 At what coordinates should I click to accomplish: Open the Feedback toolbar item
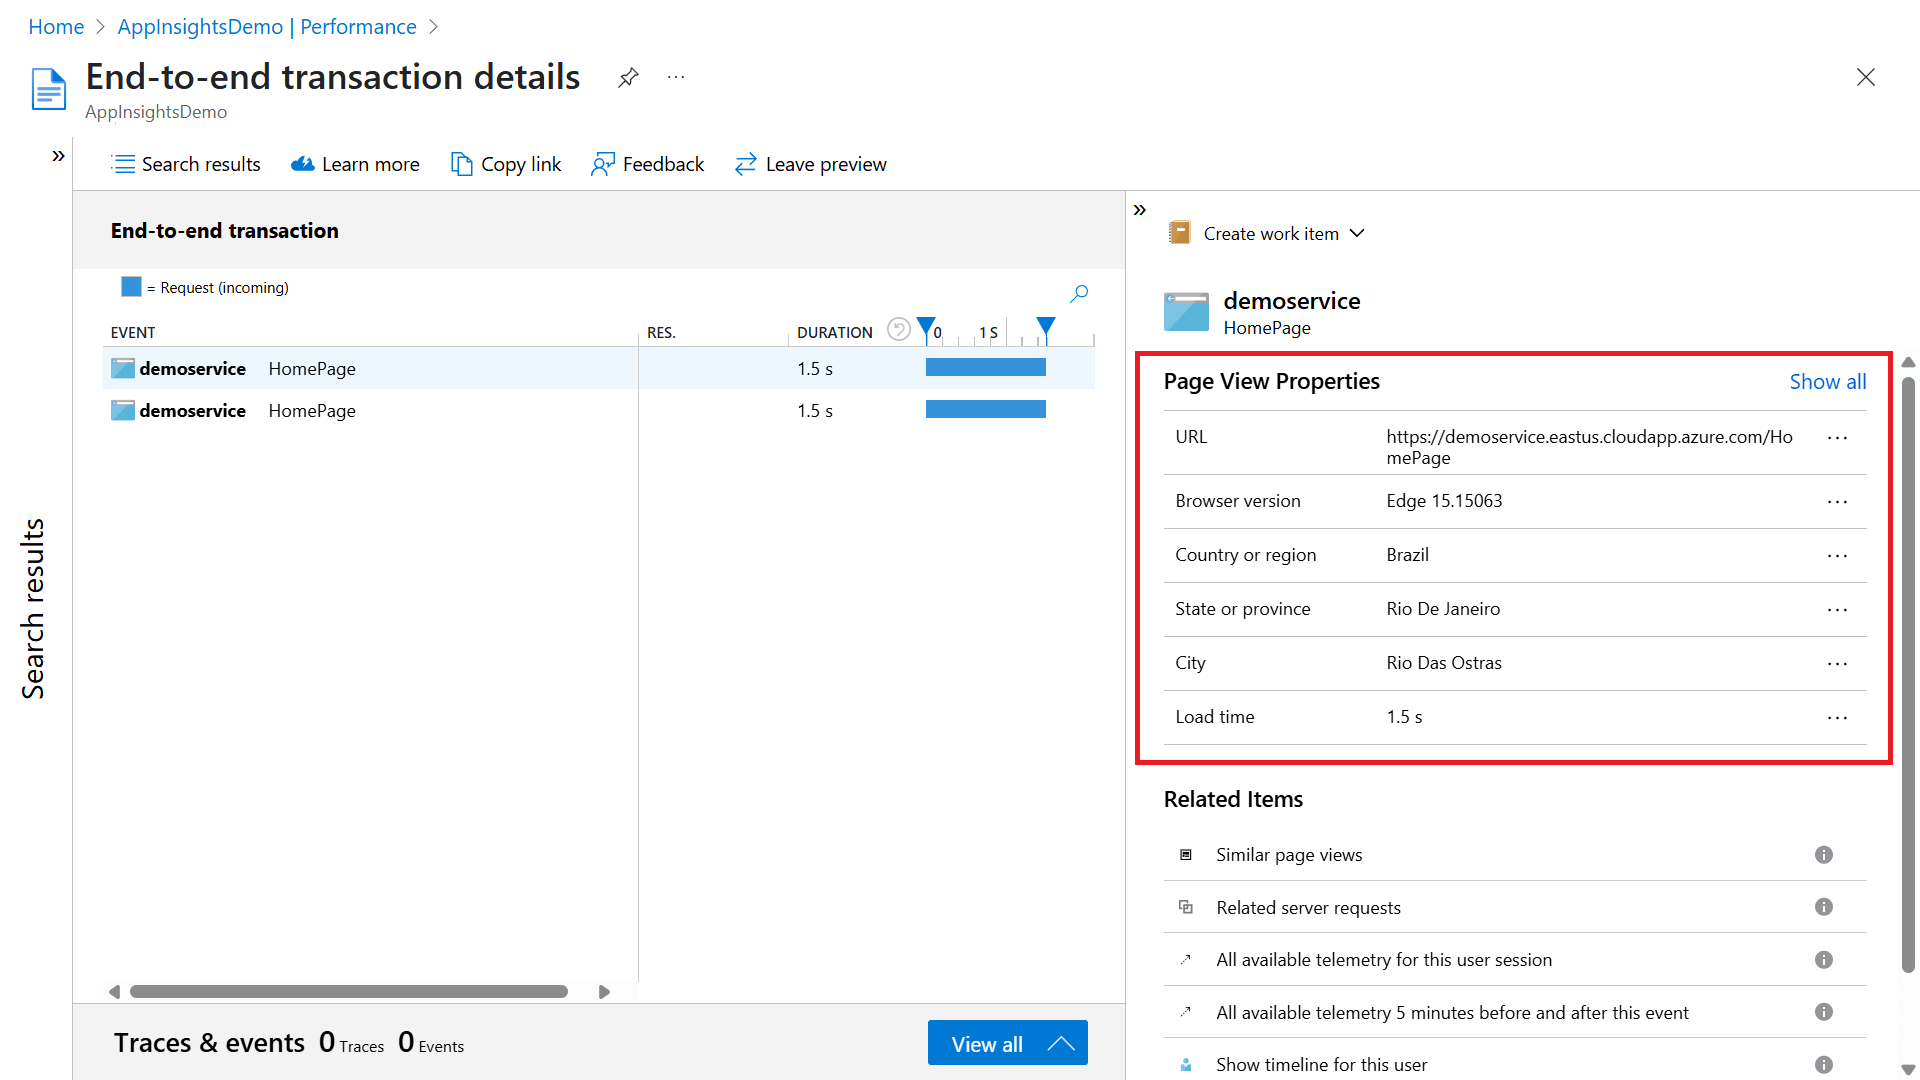click(x=648, y=164)
